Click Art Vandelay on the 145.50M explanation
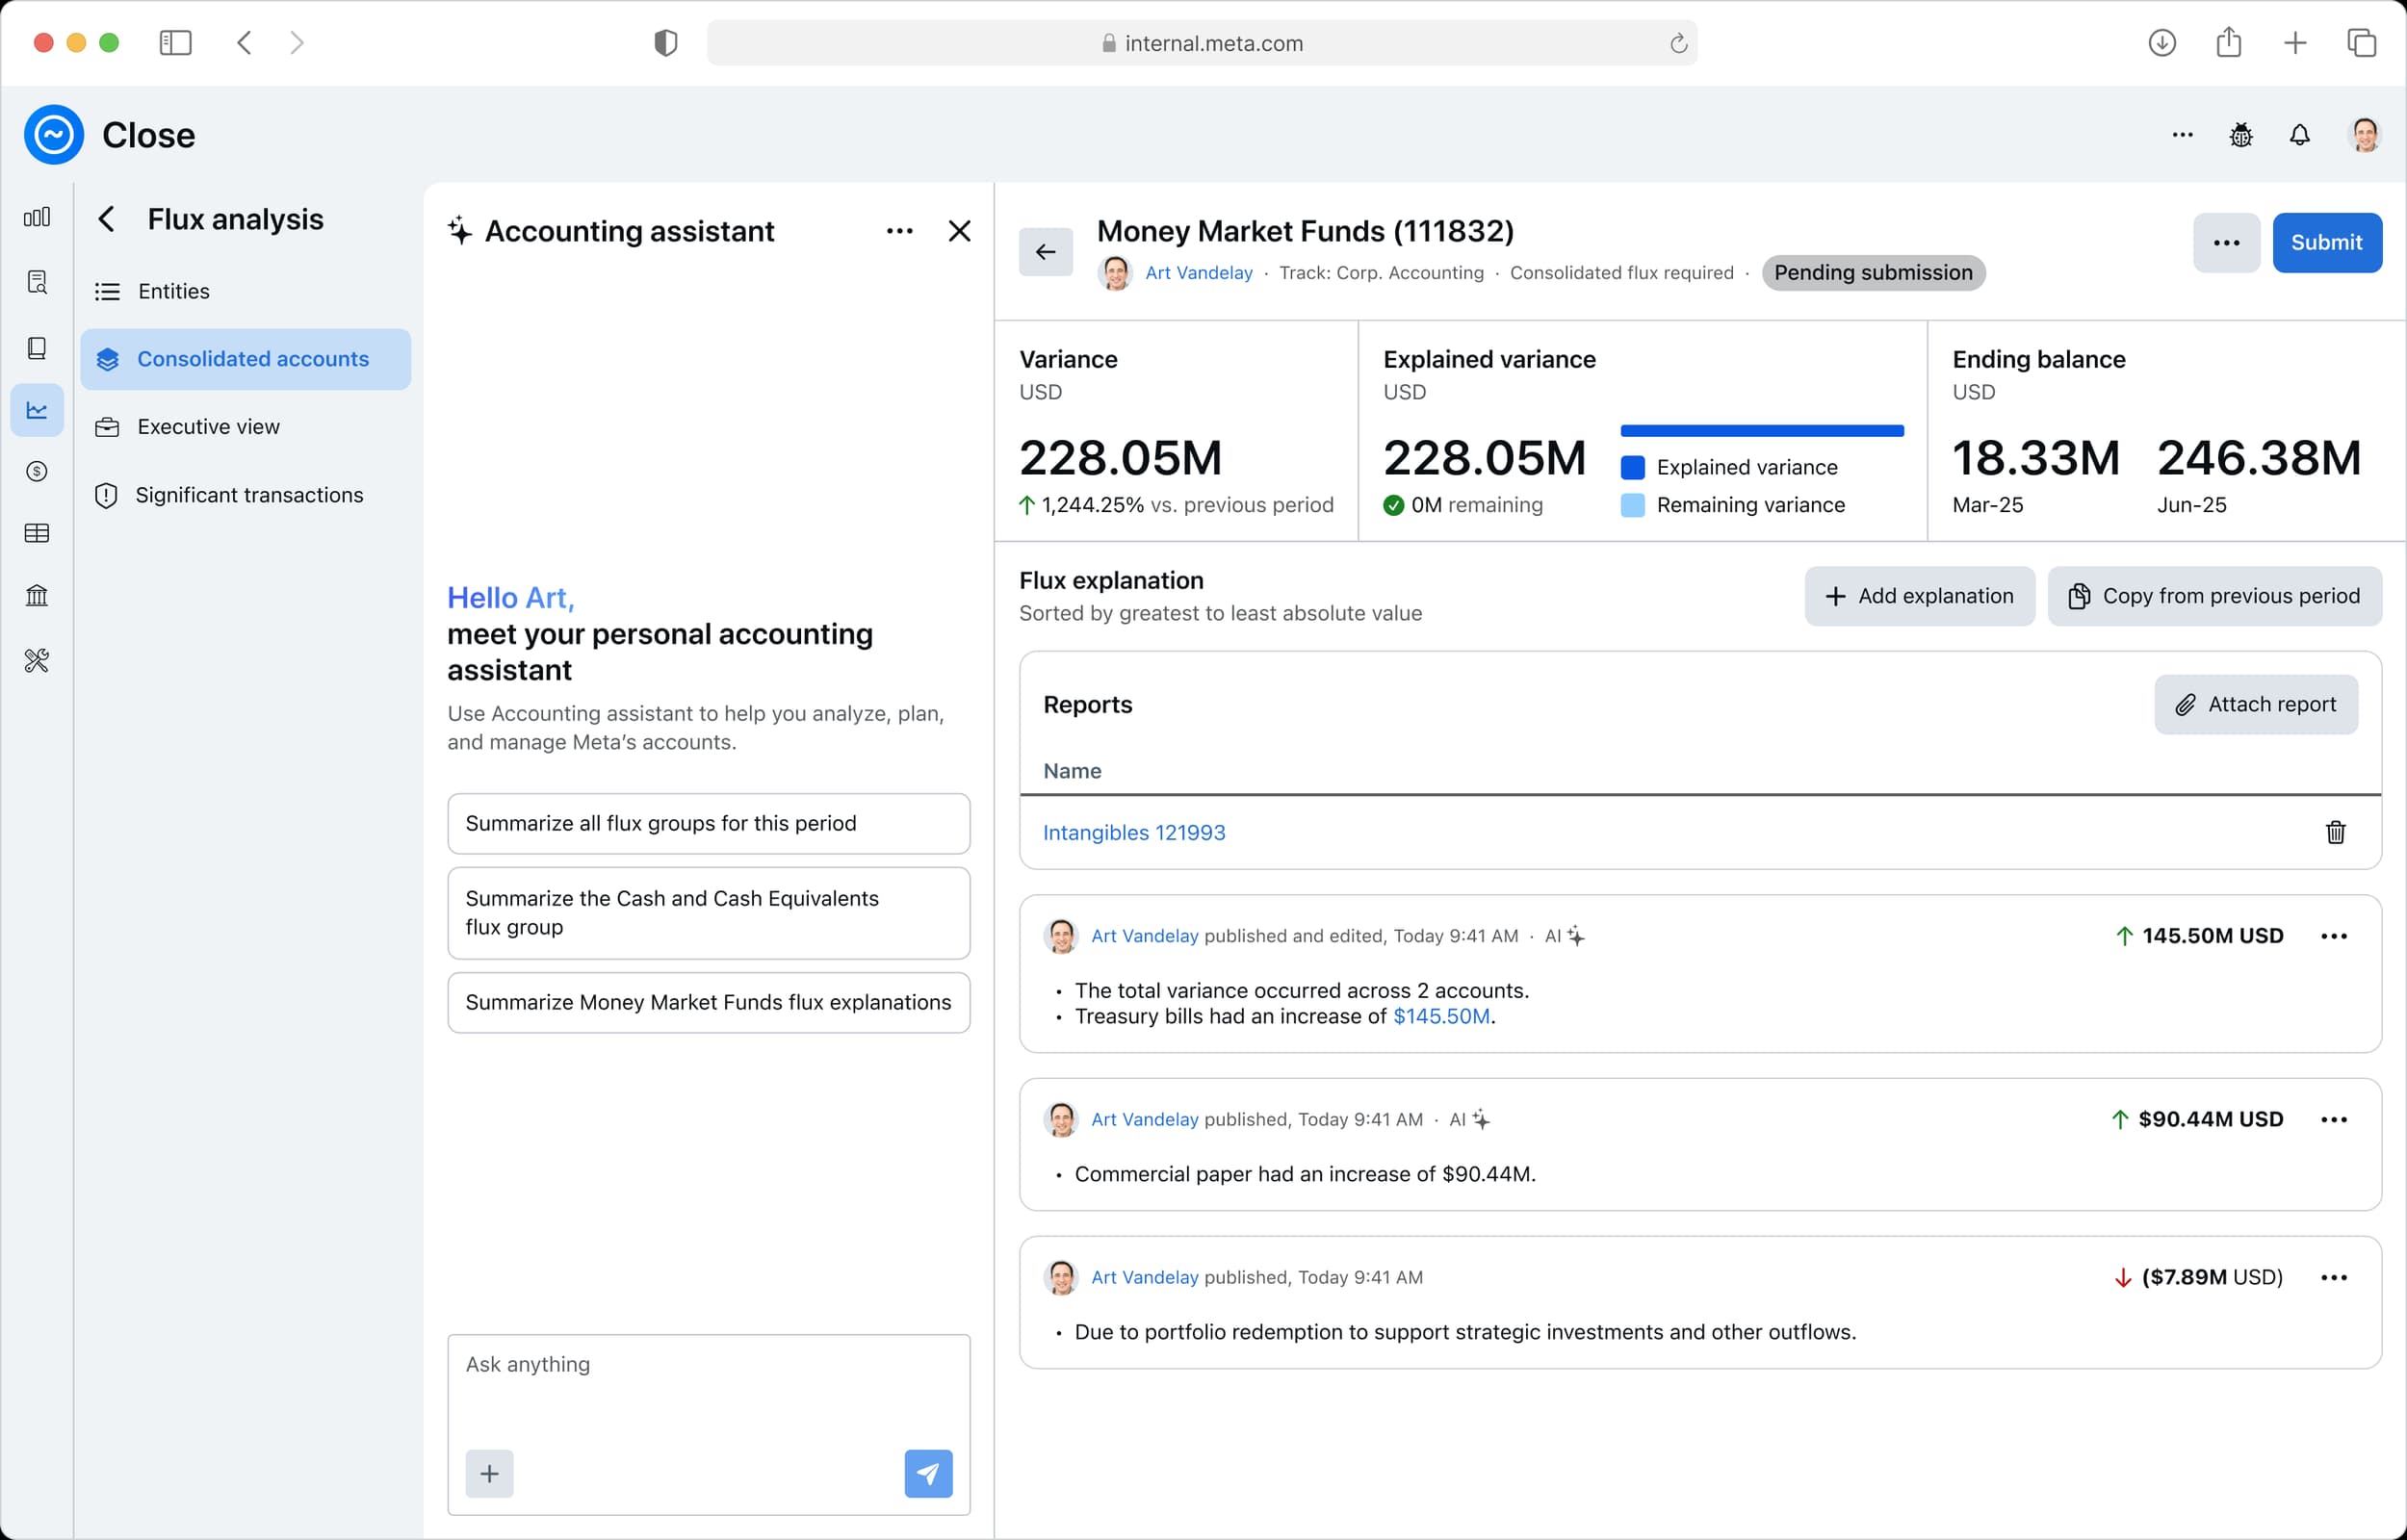Screen dimensions: 2407x1540 (1145, 936)
